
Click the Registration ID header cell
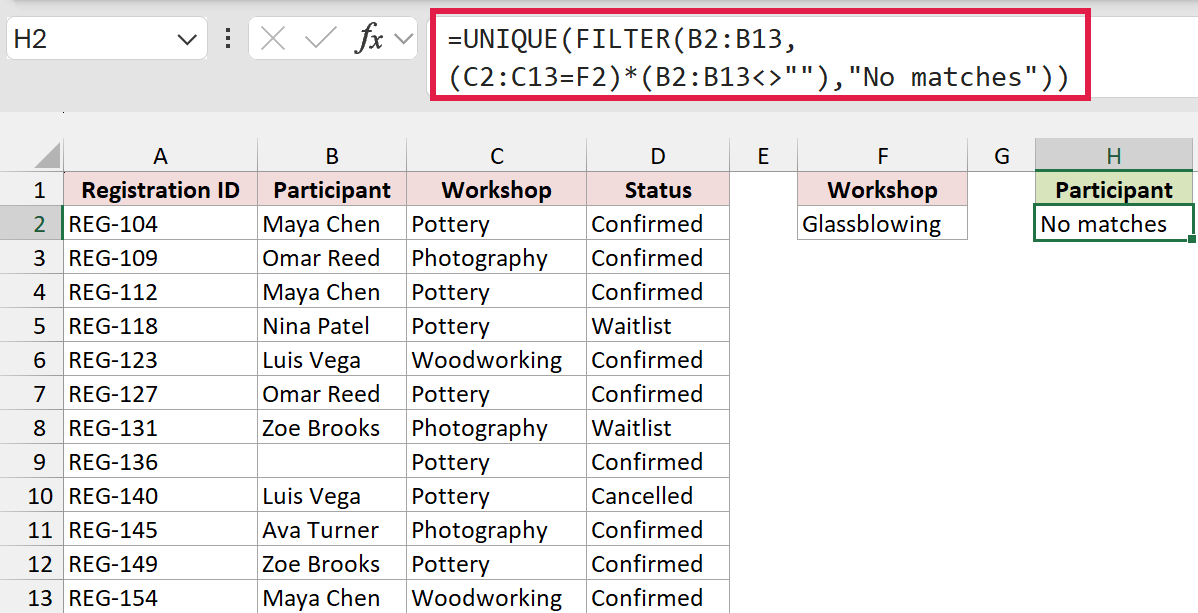click(x=160, y=190)
